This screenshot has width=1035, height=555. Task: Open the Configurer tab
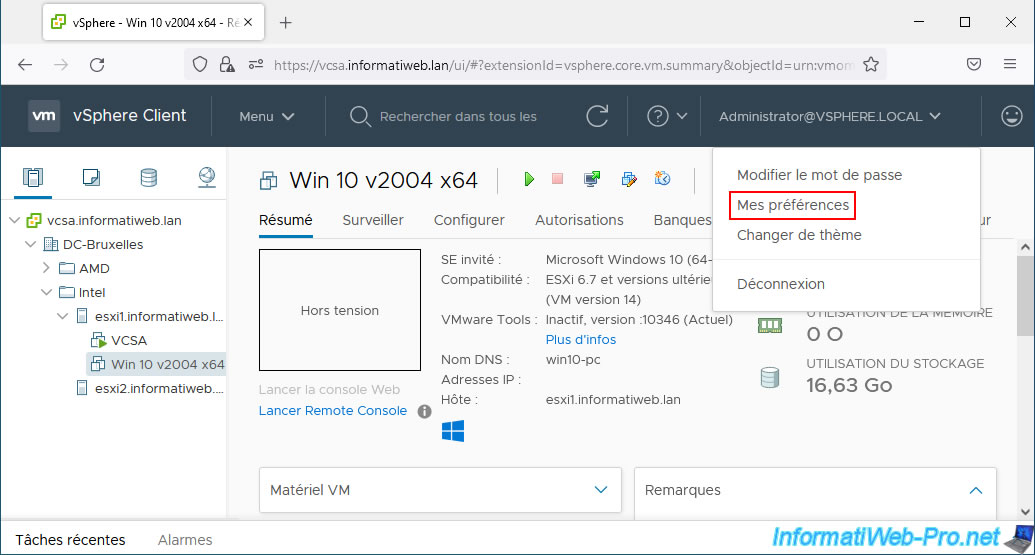coord(469,220)
